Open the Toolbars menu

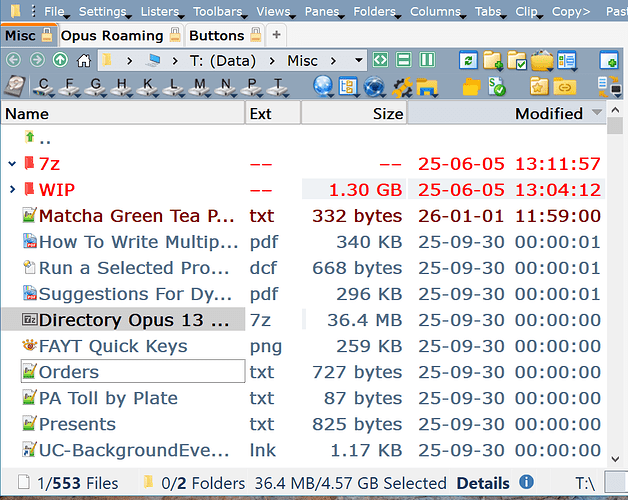coord(219,11)
